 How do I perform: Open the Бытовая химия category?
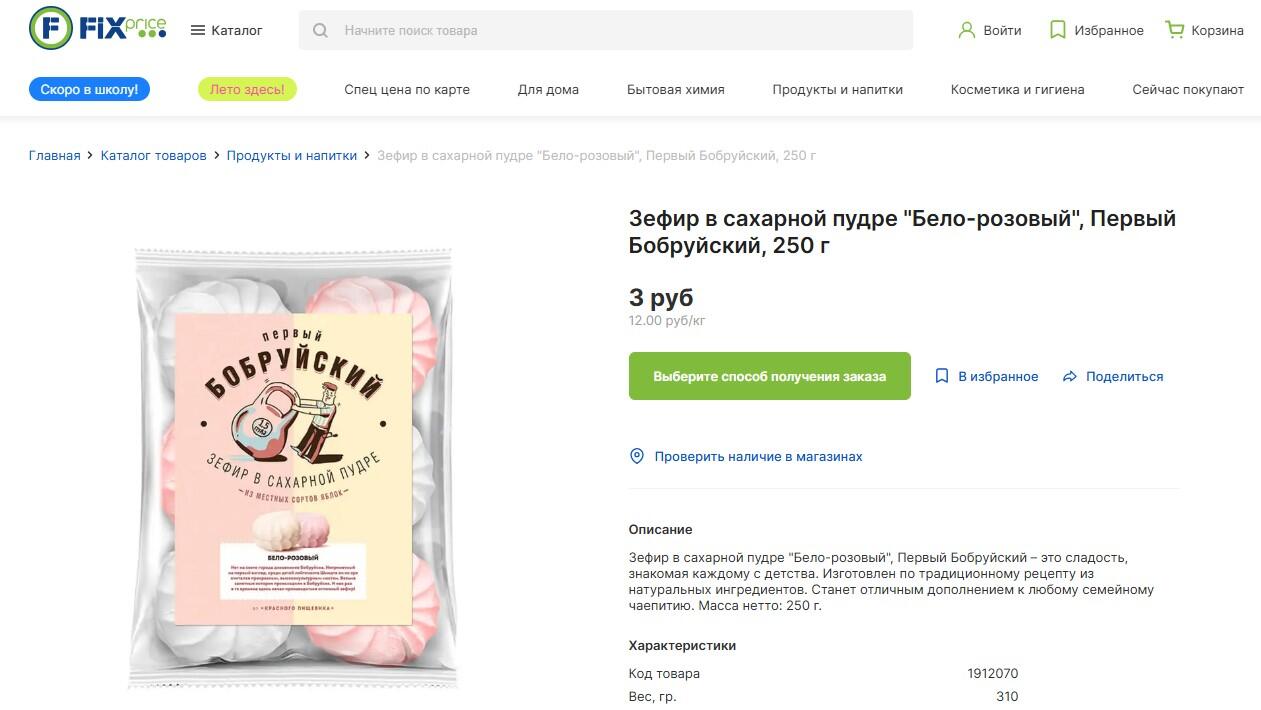pos(676,90)
